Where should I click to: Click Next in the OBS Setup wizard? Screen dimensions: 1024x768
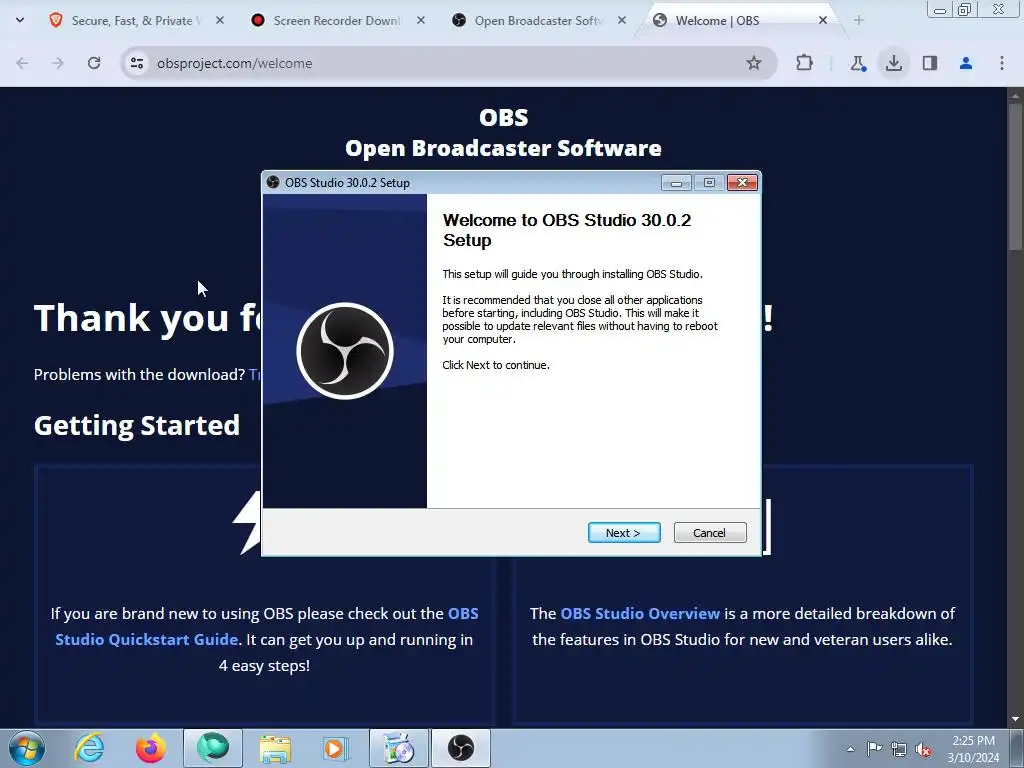click(x=624, y=532)
